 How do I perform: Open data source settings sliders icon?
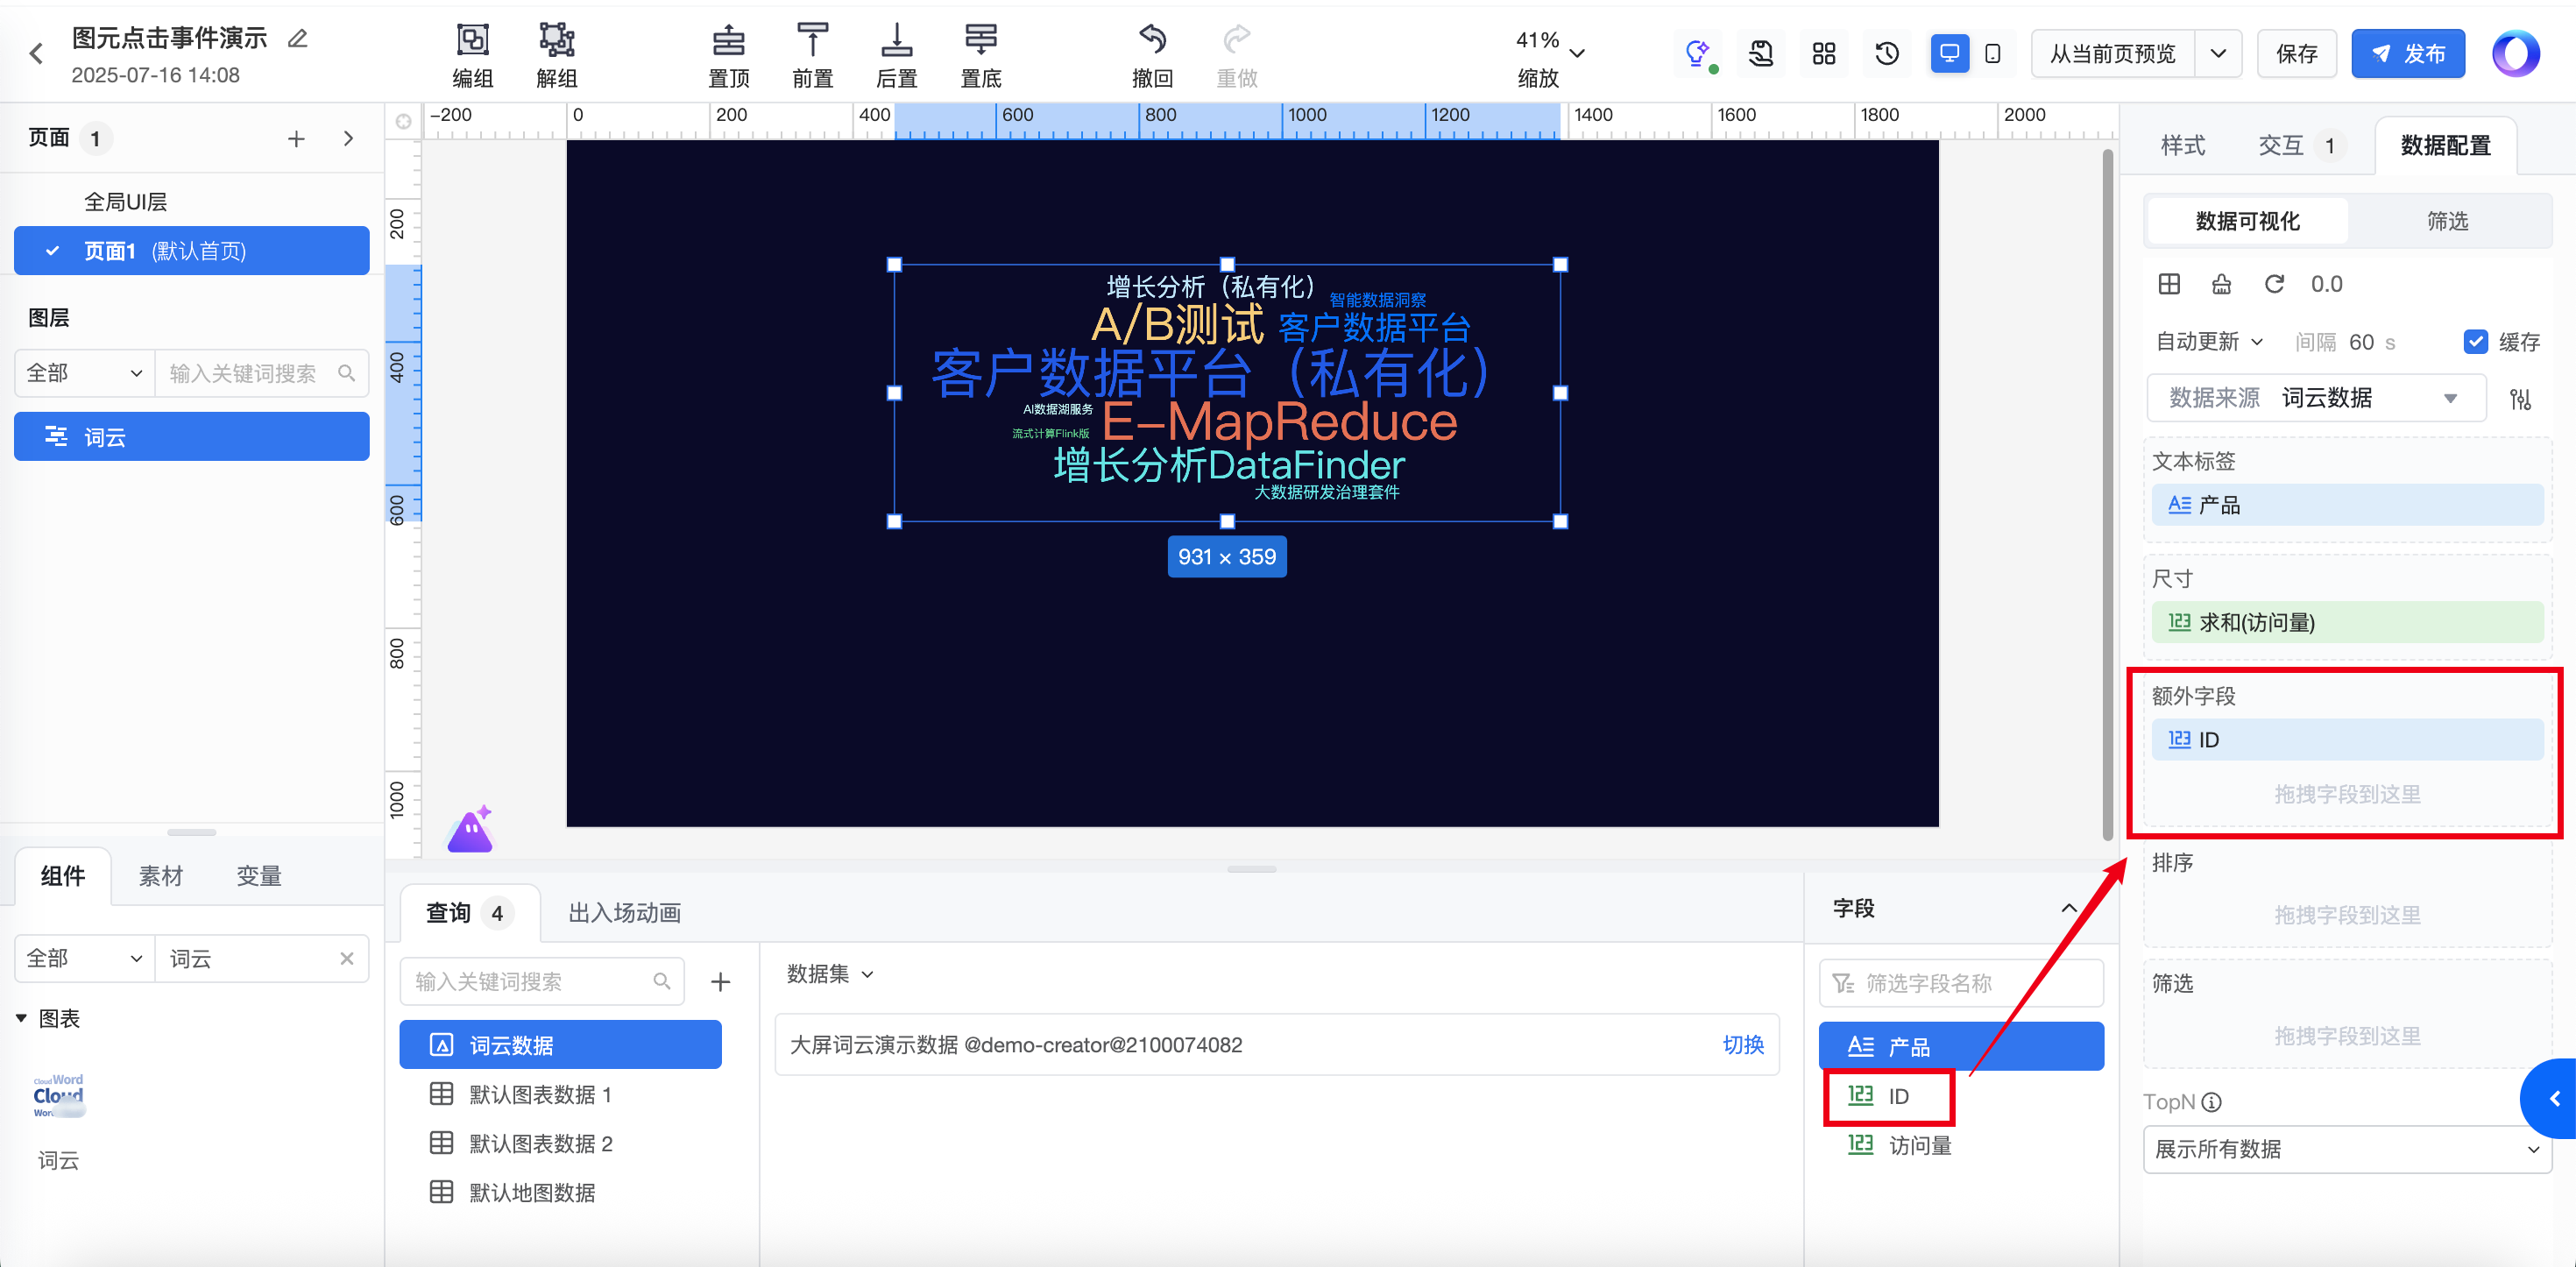[2520, 399]
